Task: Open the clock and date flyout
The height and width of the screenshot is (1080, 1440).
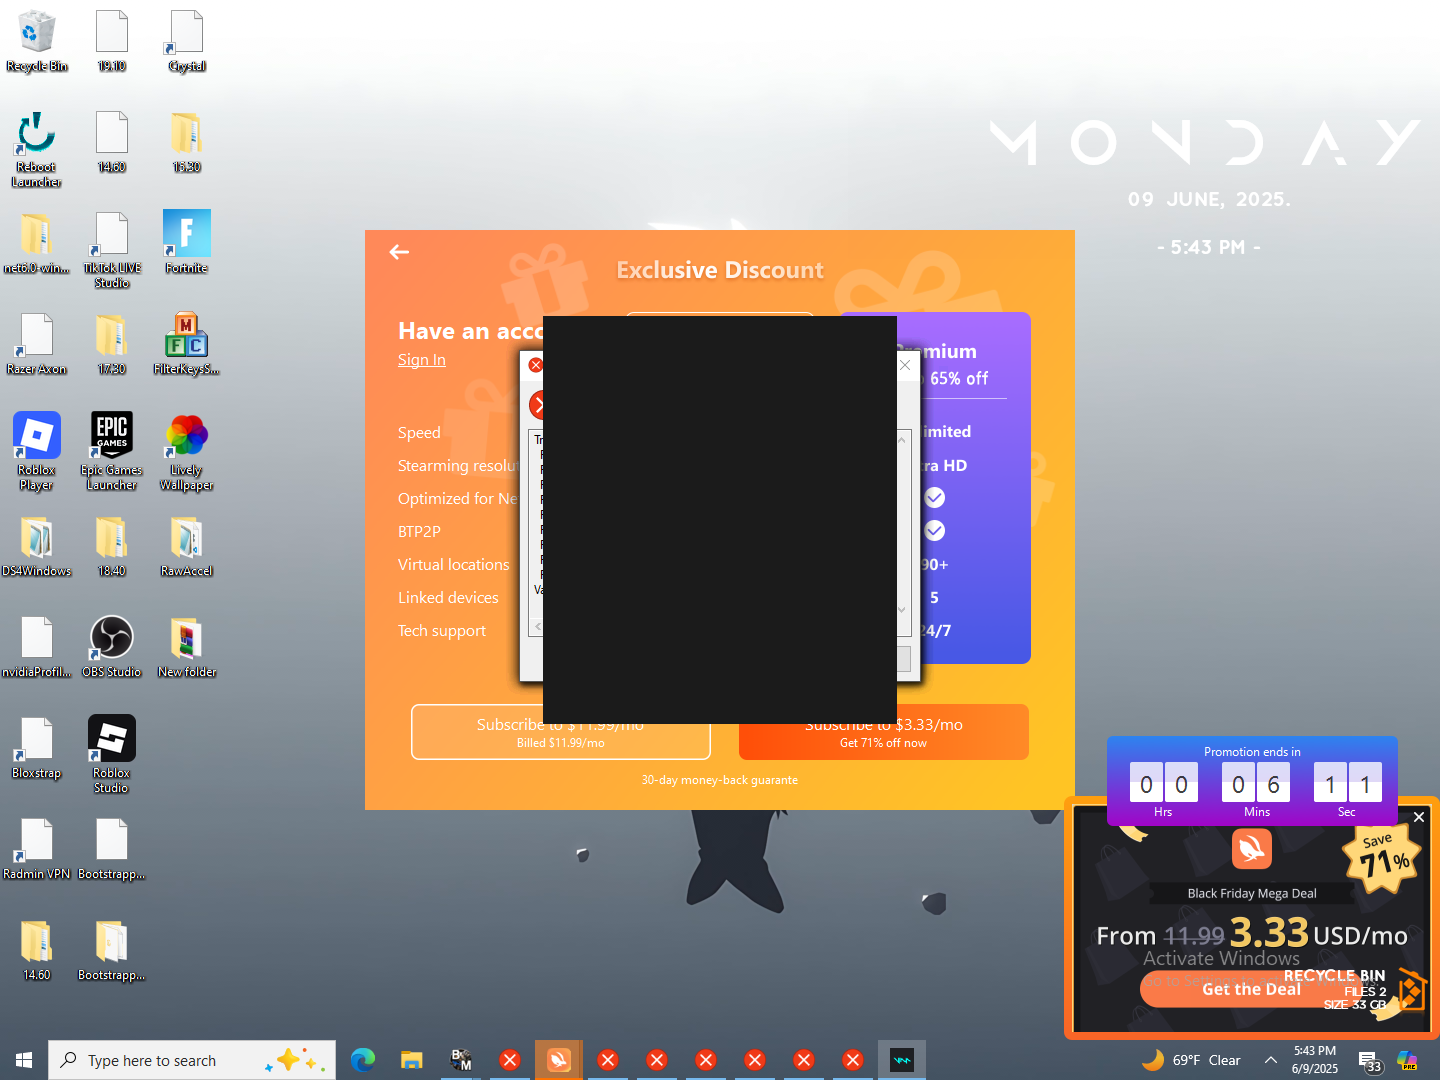Action: click(1315, 1060)
